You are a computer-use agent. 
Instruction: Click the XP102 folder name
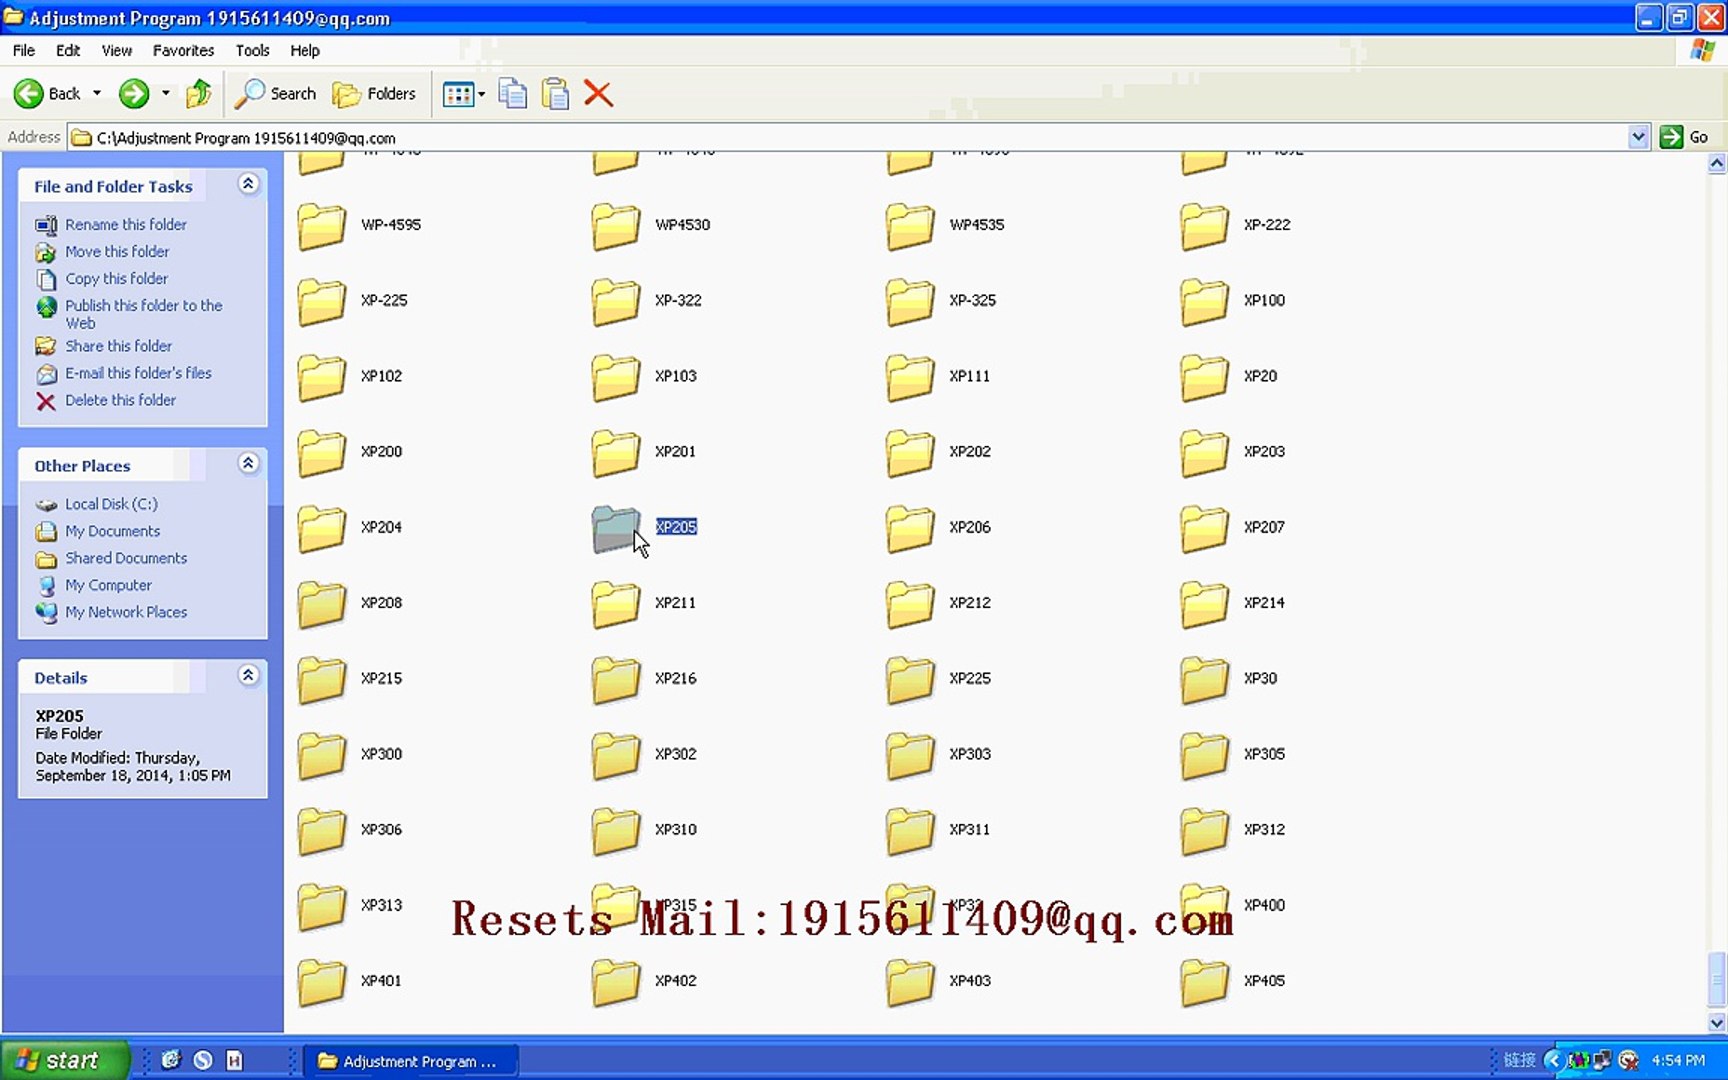pos(381,376)
